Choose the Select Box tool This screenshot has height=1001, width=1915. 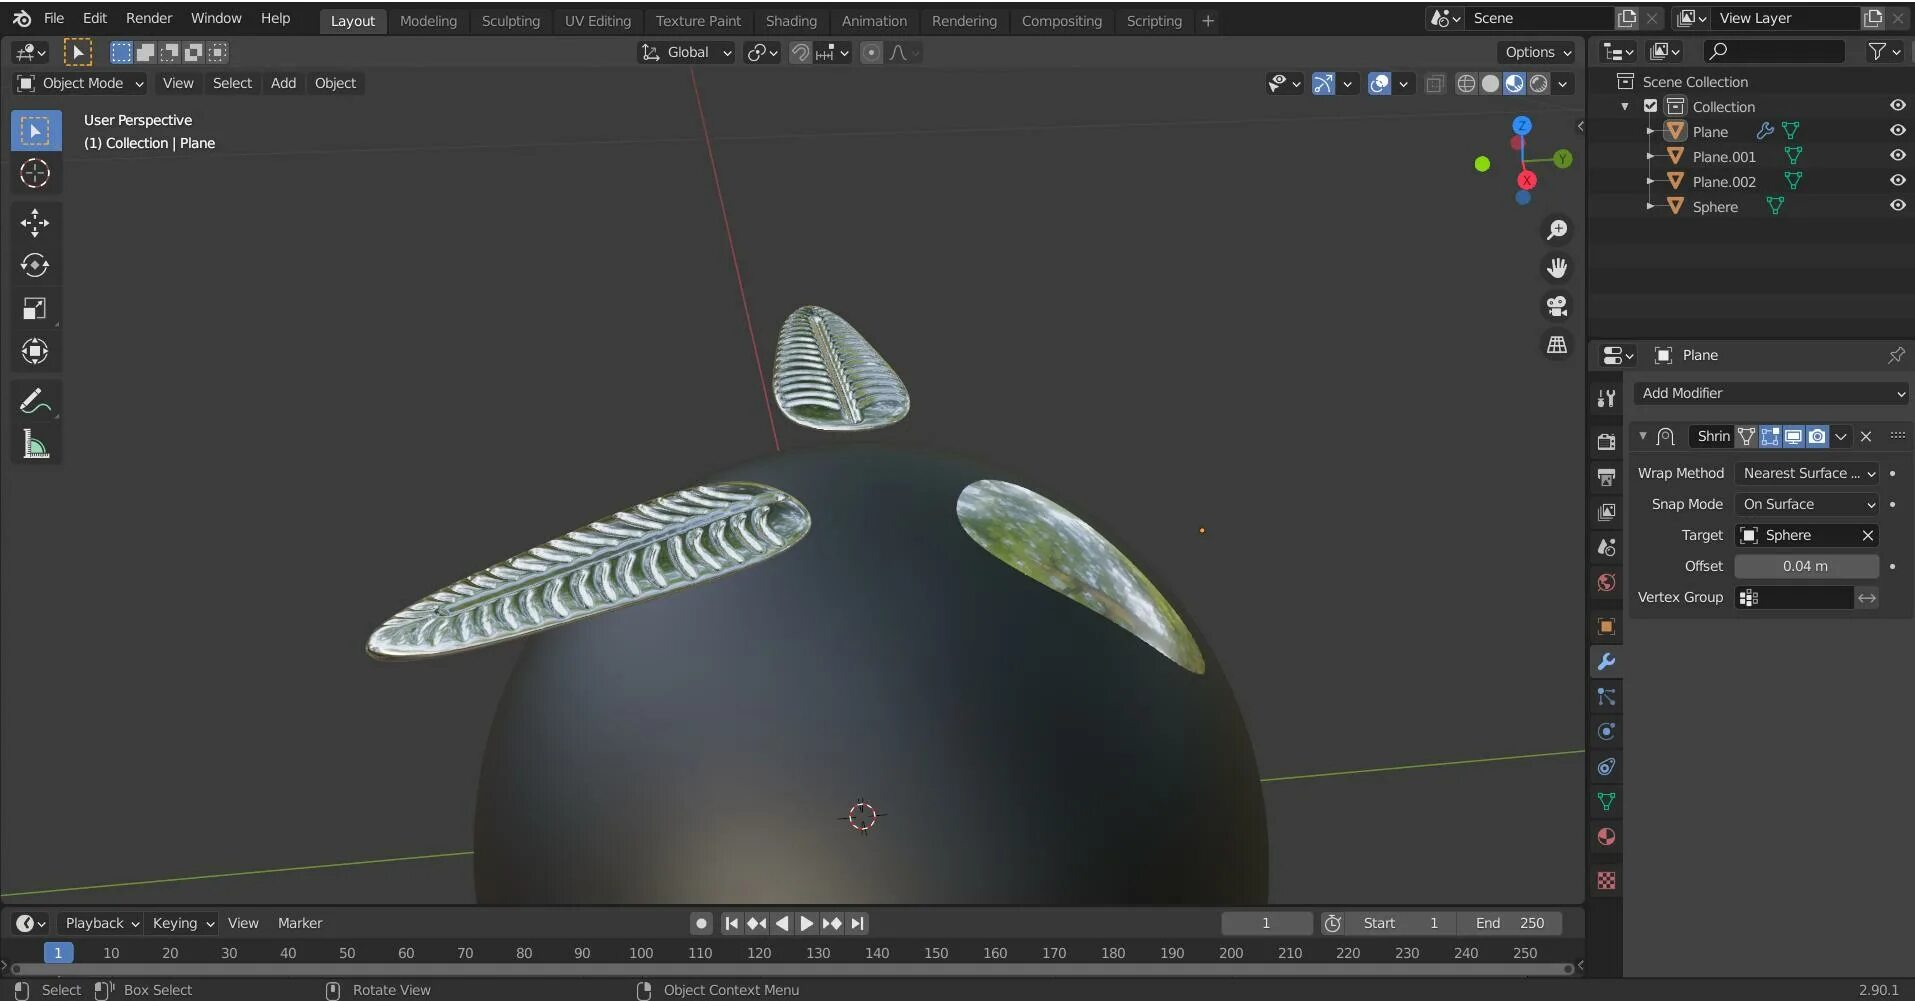pos(35,131)
